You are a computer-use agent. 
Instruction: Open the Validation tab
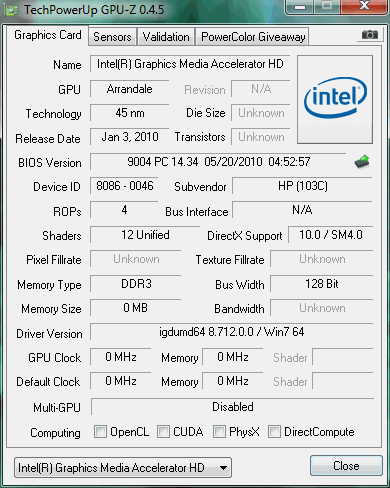pos(166,37)
